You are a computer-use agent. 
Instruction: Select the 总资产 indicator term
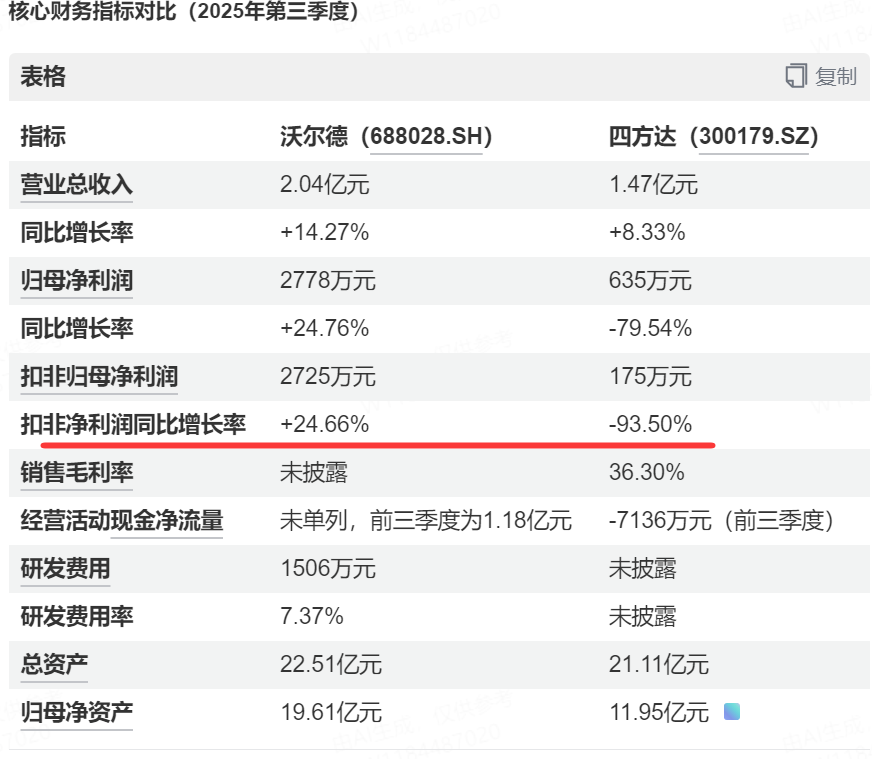(55, 664)
